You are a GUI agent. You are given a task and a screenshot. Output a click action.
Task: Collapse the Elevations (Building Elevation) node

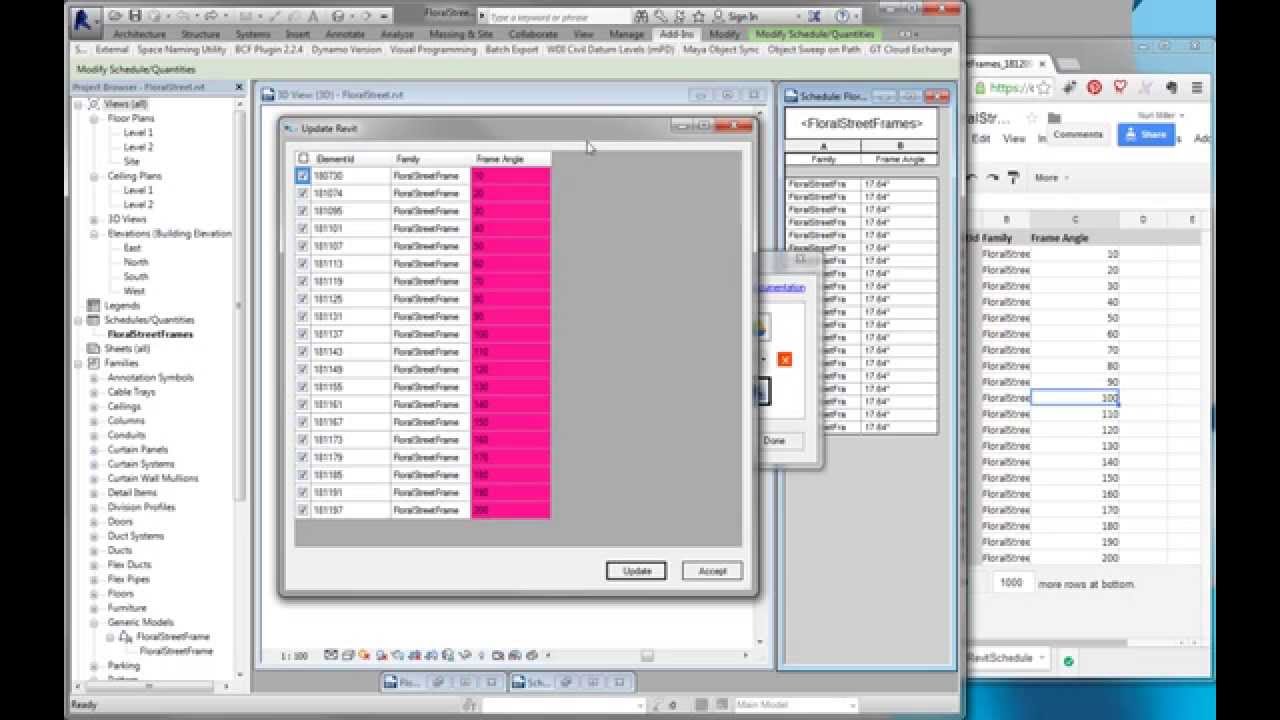click(x=95, y=233)
